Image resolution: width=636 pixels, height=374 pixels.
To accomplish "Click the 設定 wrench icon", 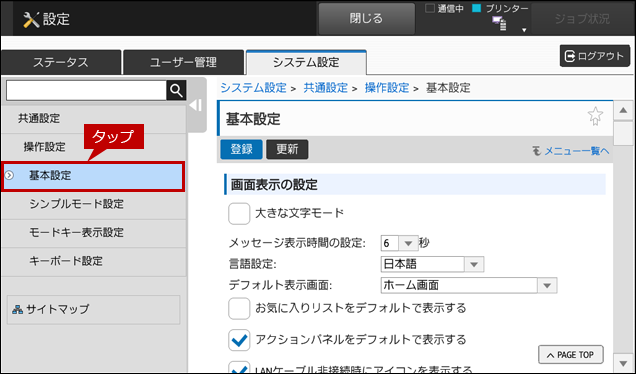I will (31, 19).
